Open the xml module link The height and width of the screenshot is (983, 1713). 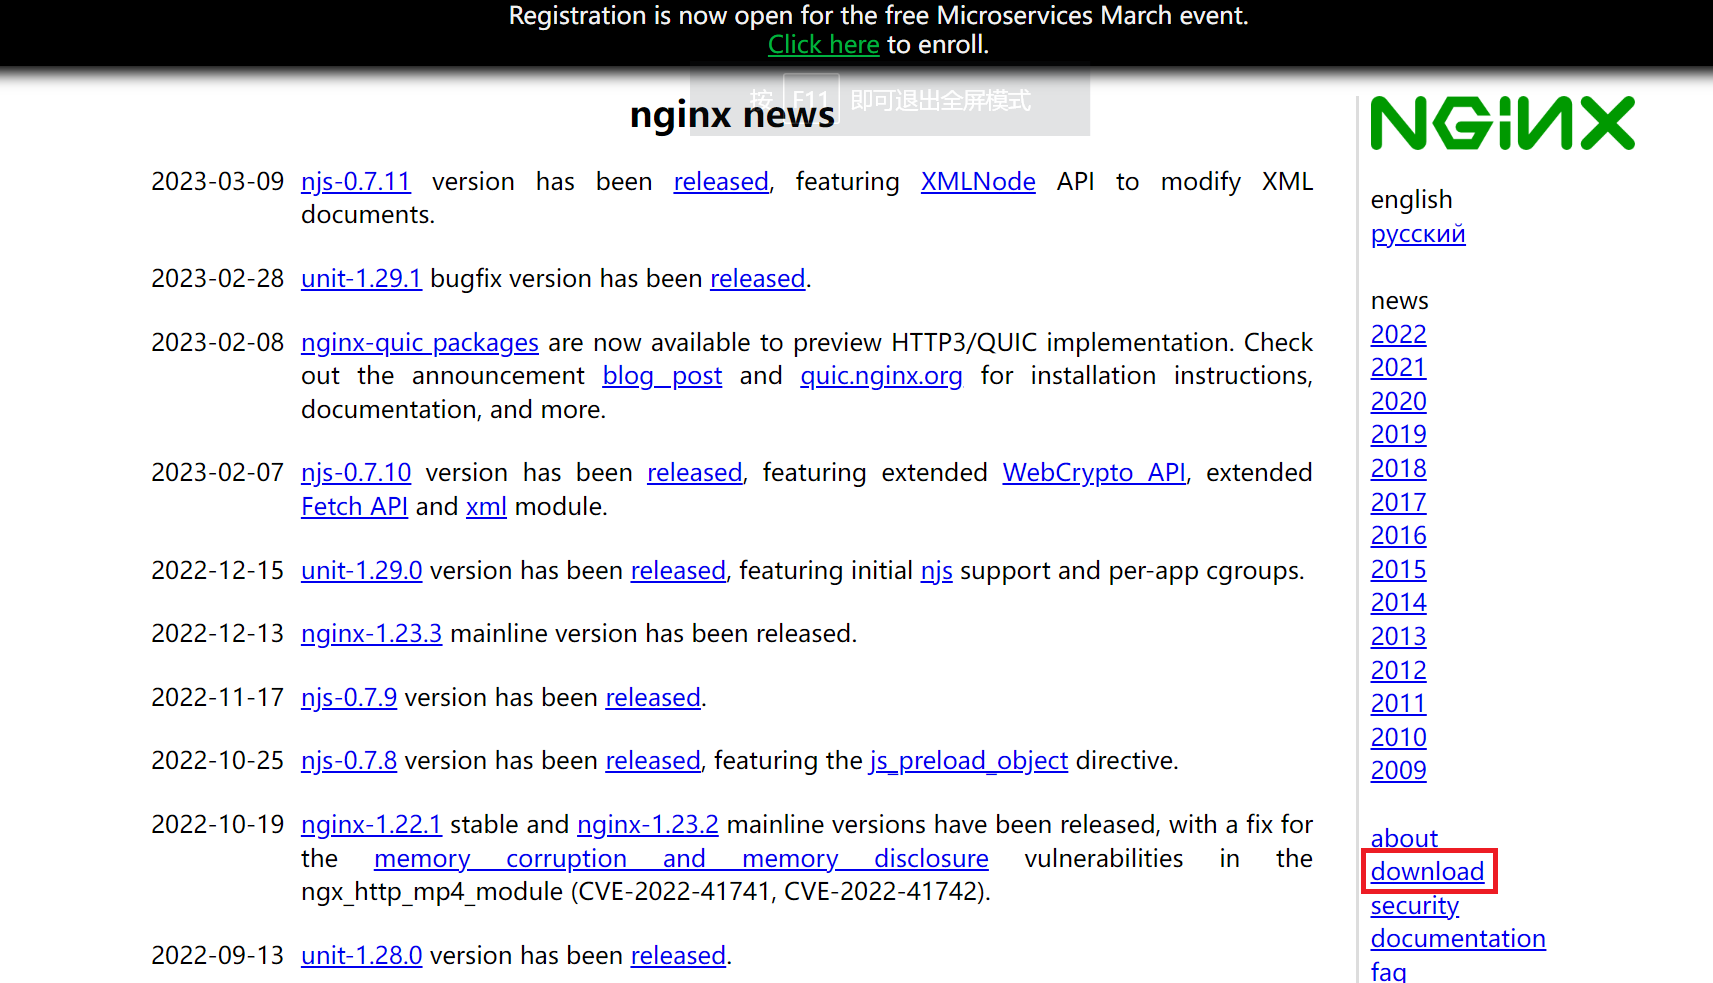(x=486, y=507)
